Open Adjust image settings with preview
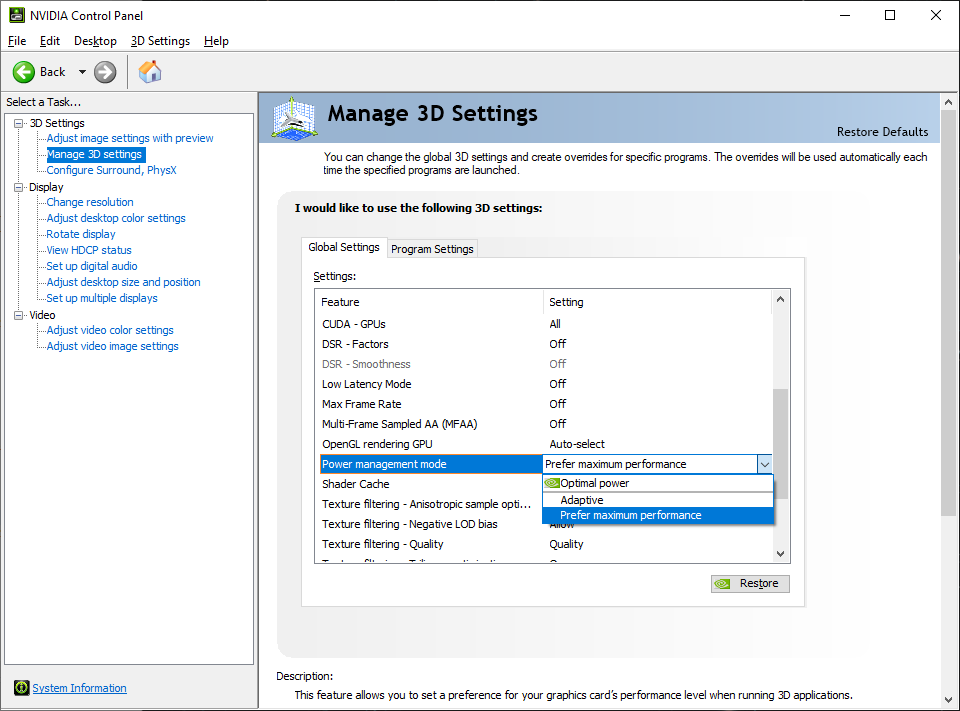960x711 pixels. [x=130, y=138]
